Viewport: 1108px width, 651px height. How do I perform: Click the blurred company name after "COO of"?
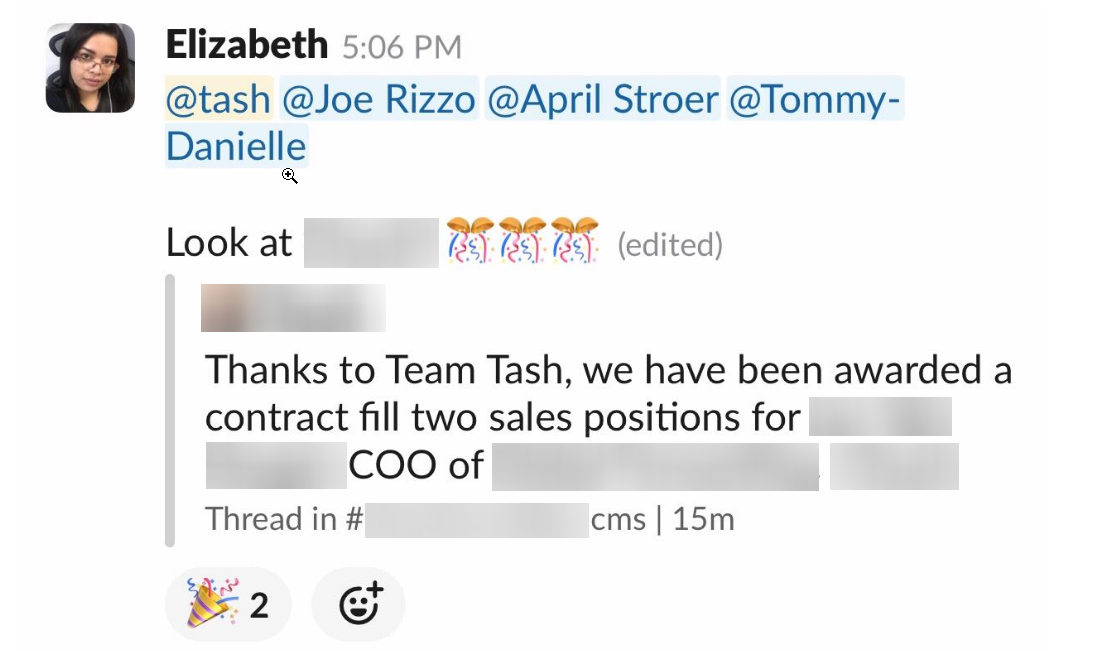[655, 466]
